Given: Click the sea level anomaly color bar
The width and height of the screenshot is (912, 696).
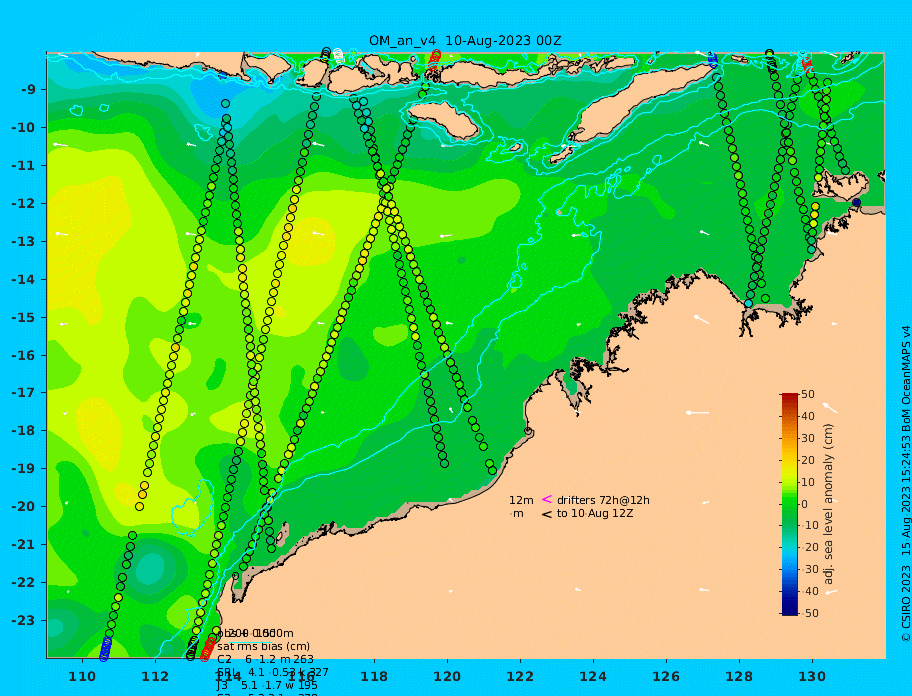Looking at the screenshot, I should tap(790, 504).
